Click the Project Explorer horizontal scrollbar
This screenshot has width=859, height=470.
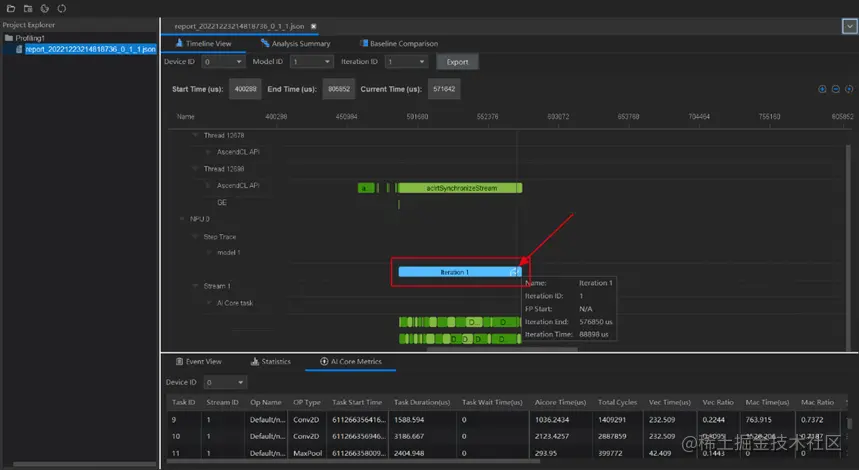pyautogui.click(x=84, y=464)
